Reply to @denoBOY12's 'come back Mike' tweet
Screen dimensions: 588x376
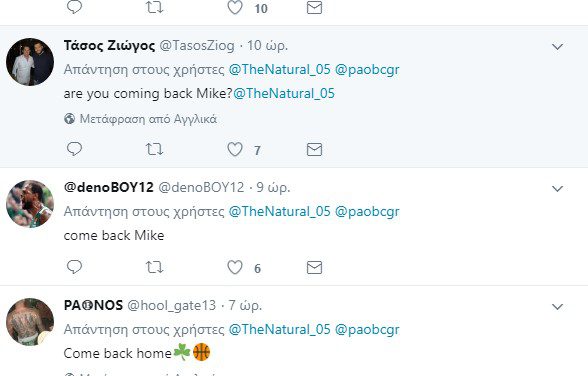pyautogui.click(x=74, y=267)
